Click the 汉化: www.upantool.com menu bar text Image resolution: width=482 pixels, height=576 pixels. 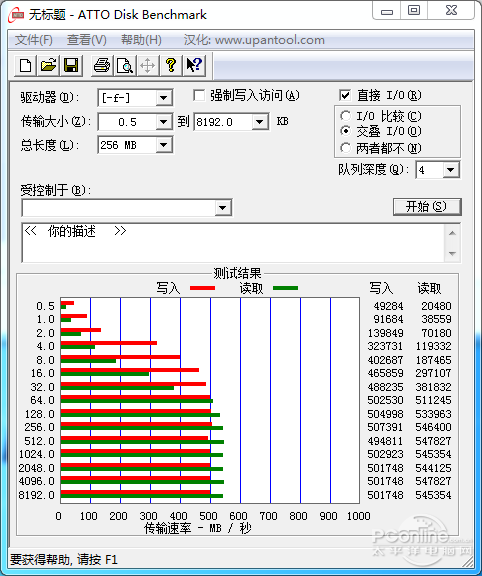point(254,40)
